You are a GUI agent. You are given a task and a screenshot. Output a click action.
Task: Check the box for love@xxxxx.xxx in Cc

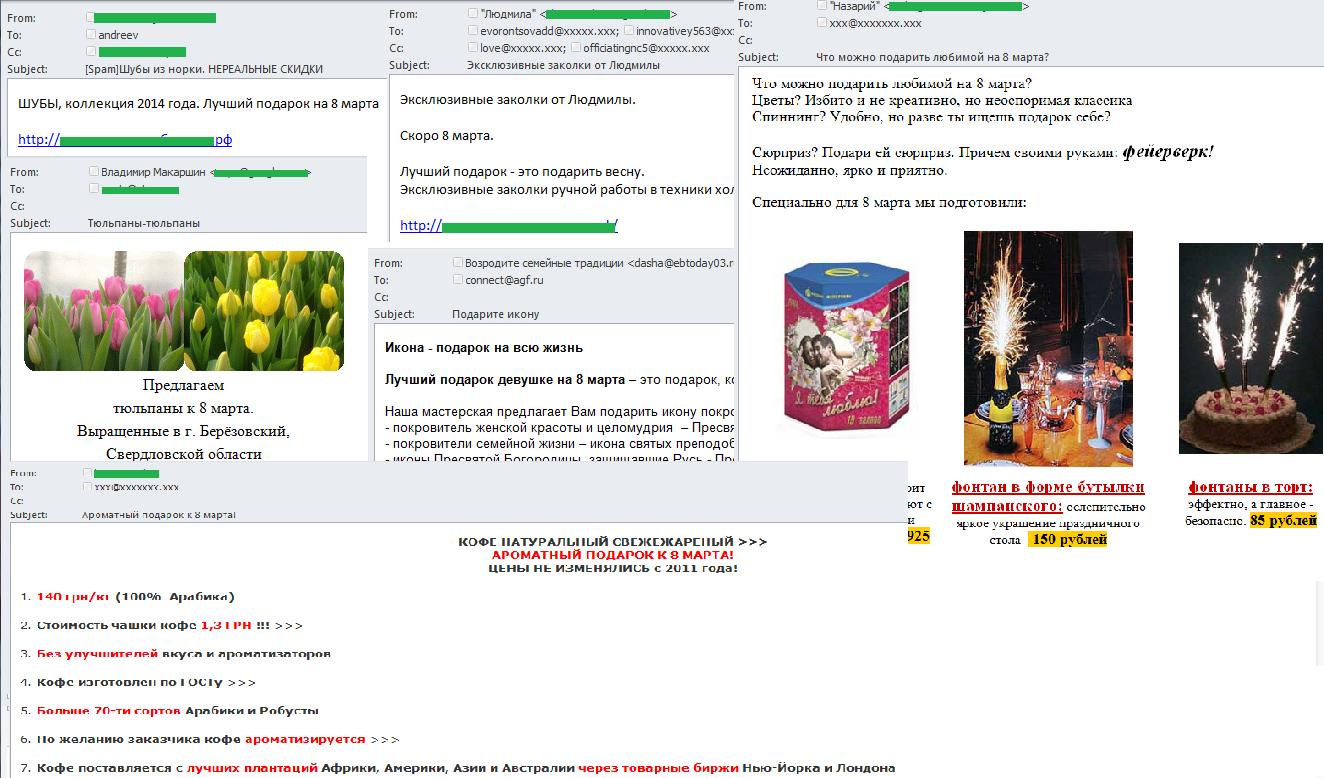(473, 47)
